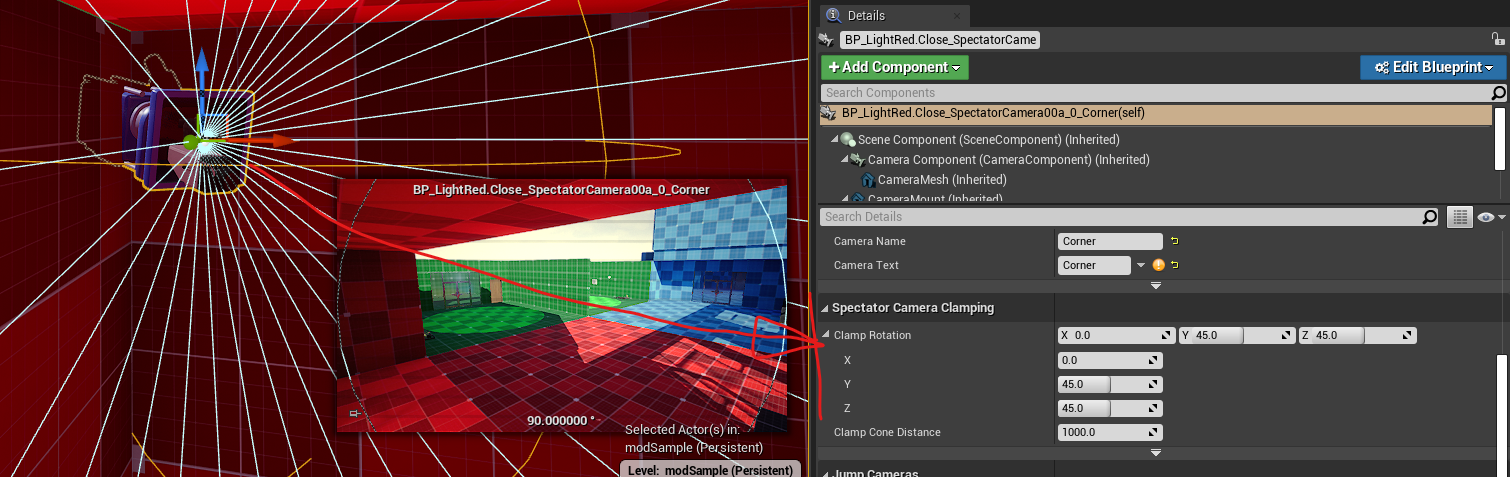The height and width of the screenshot is (477, 1510).
Task: Open the Edit Blueprint dropdown
Action: (1433, 67)
